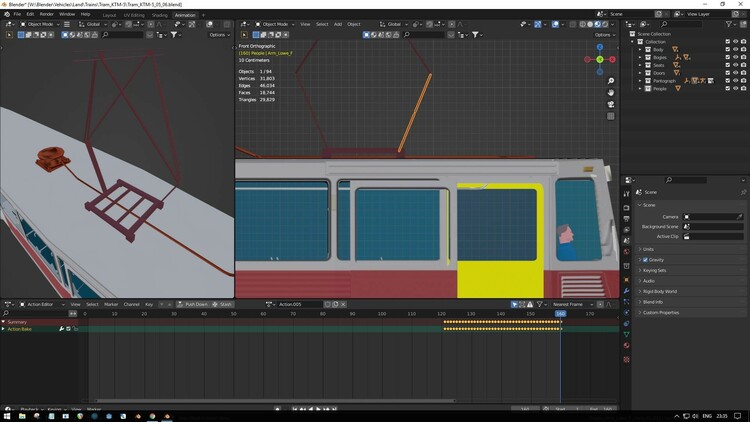Click the Push Down button
750x422 pixels.
[x=194, y=304]
